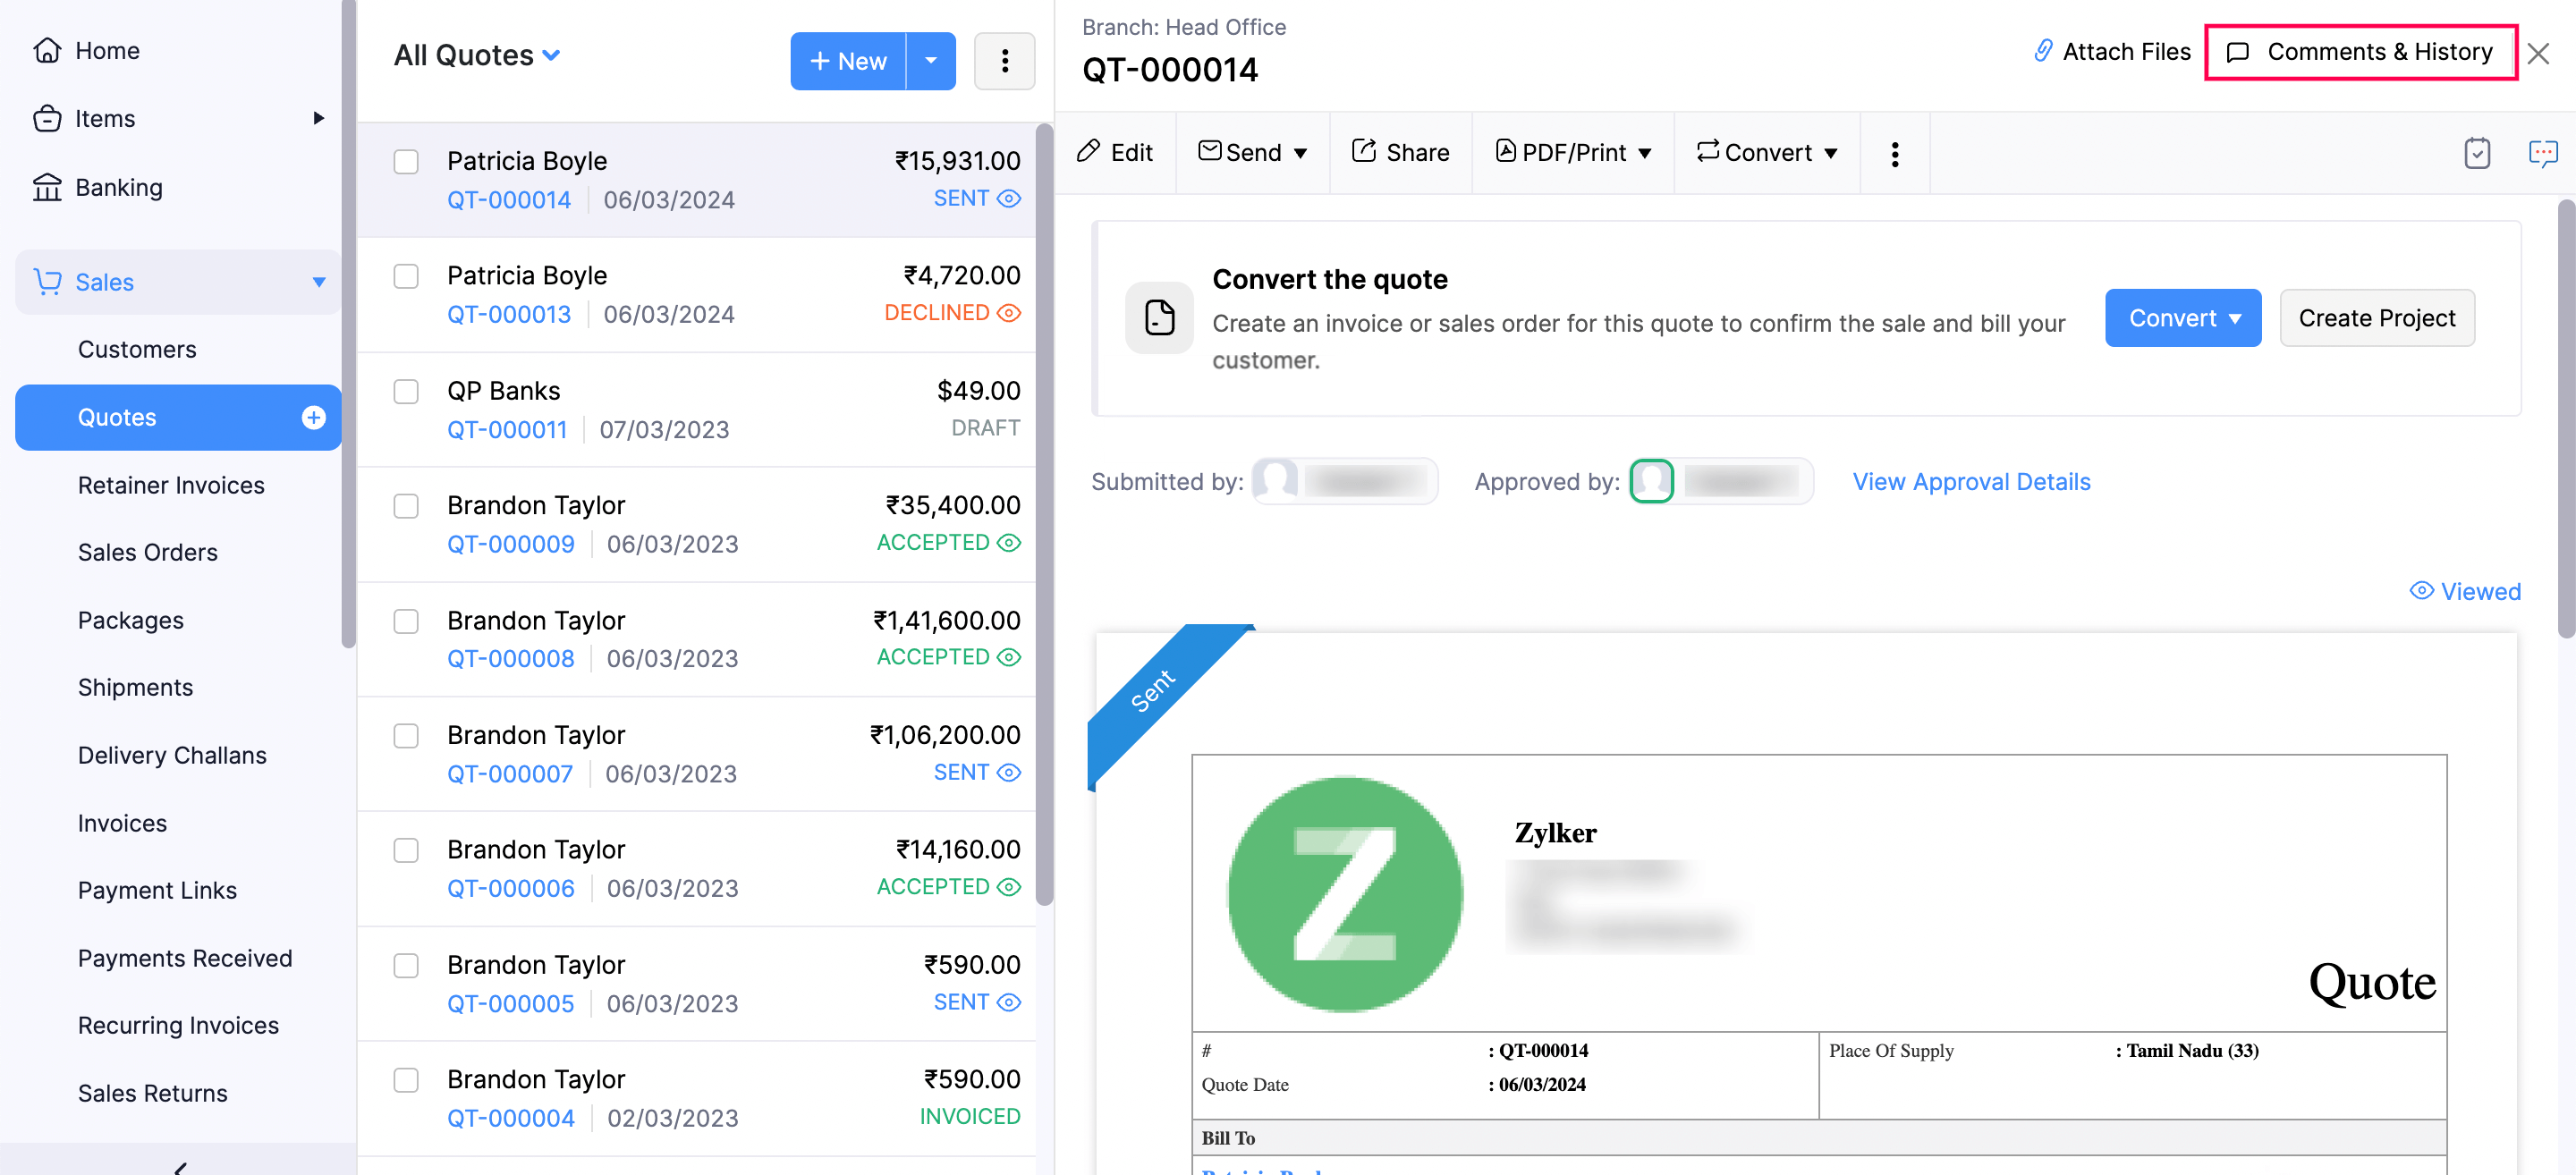
Task: Toggle the viewed eye icon beside SENT status
Action: pos(1012,198)
